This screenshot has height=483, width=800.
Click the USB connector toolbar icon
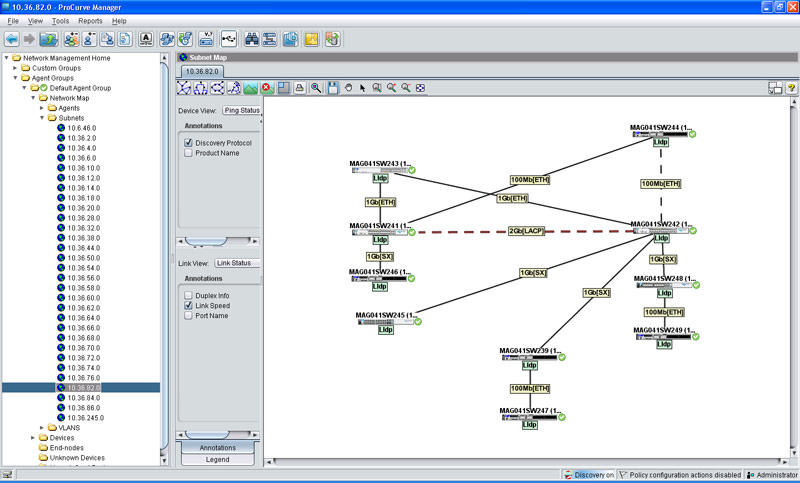[229, 39]
